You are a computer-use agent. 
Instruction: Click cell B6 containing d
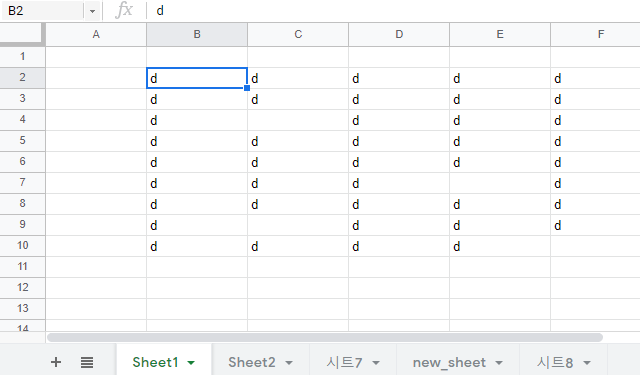click(x=197, y=162)
